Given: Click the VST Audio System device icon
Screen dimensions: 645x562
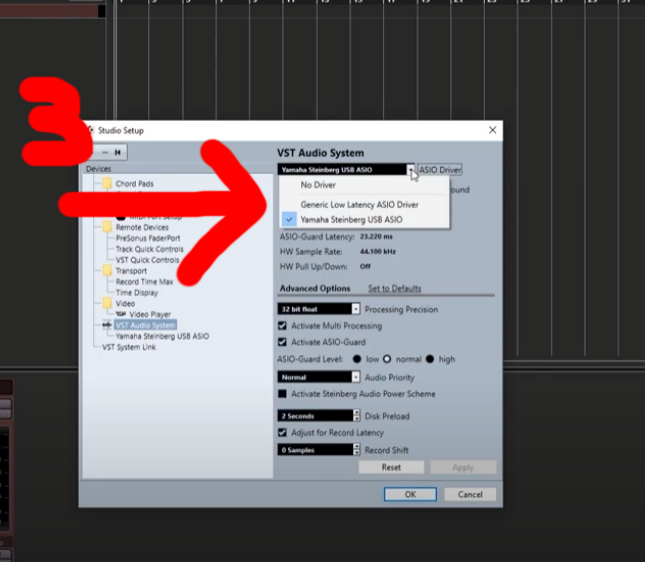Looking at the screenshot, I should click(x=107, y=325).
